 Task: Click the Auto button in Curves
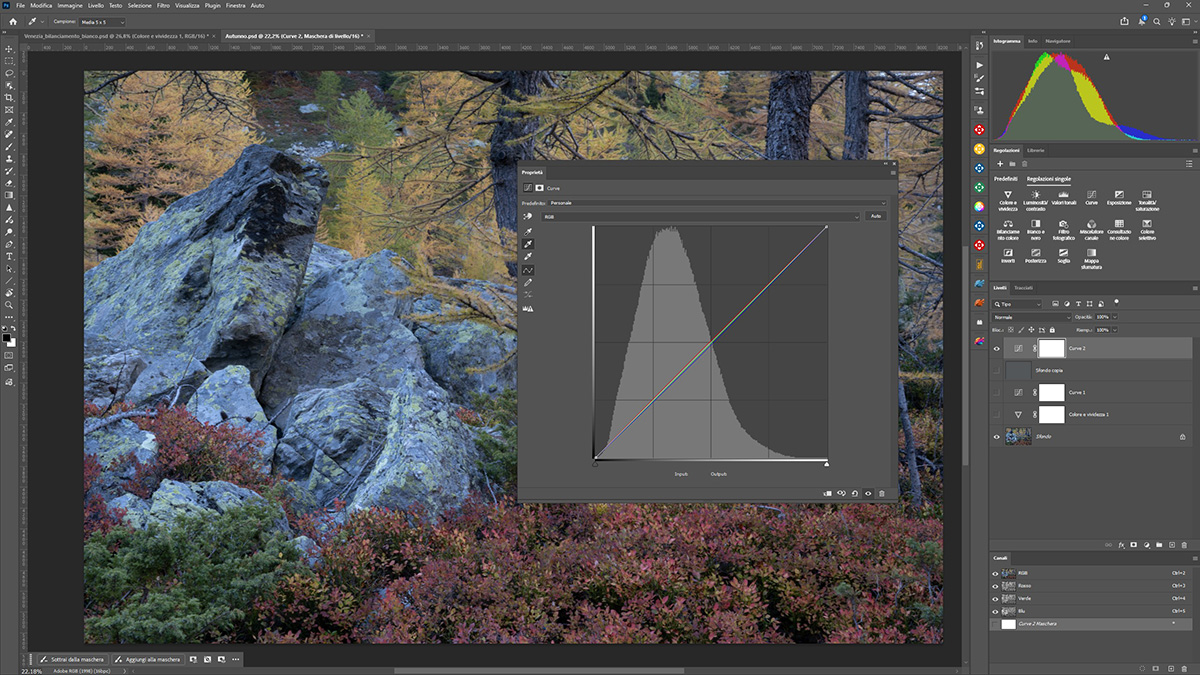point(875,216)
